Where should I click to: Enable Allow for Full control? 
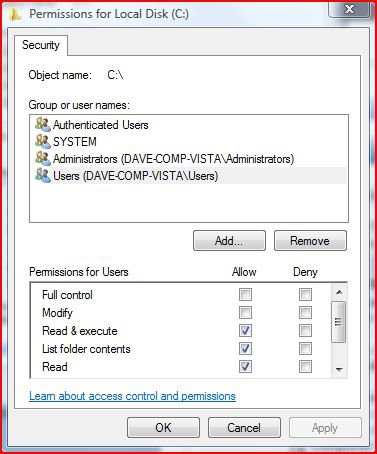[x=245, y=295]
